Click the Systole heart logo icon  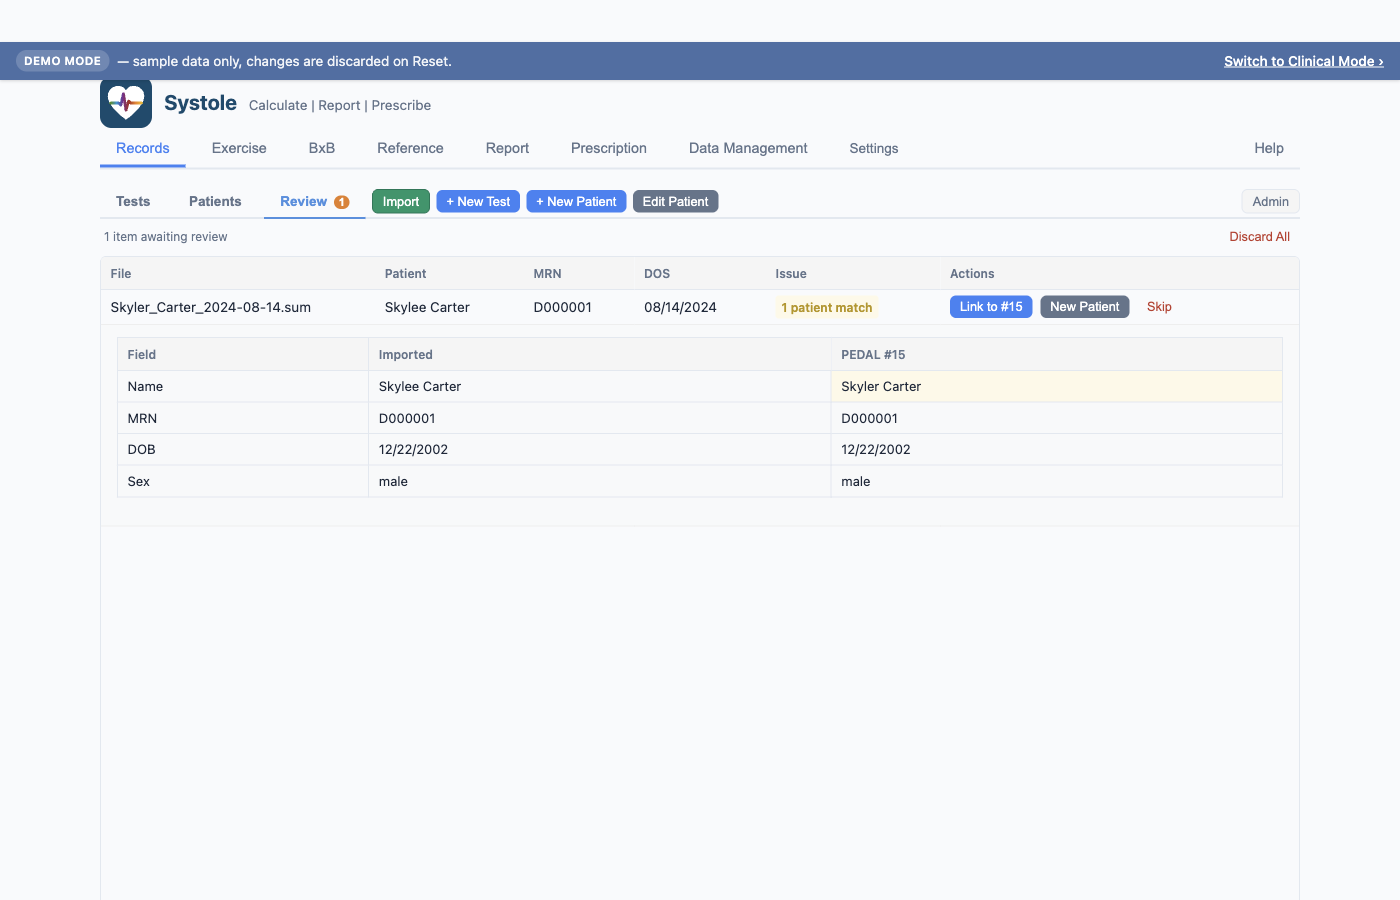click(x=126, y=103)
